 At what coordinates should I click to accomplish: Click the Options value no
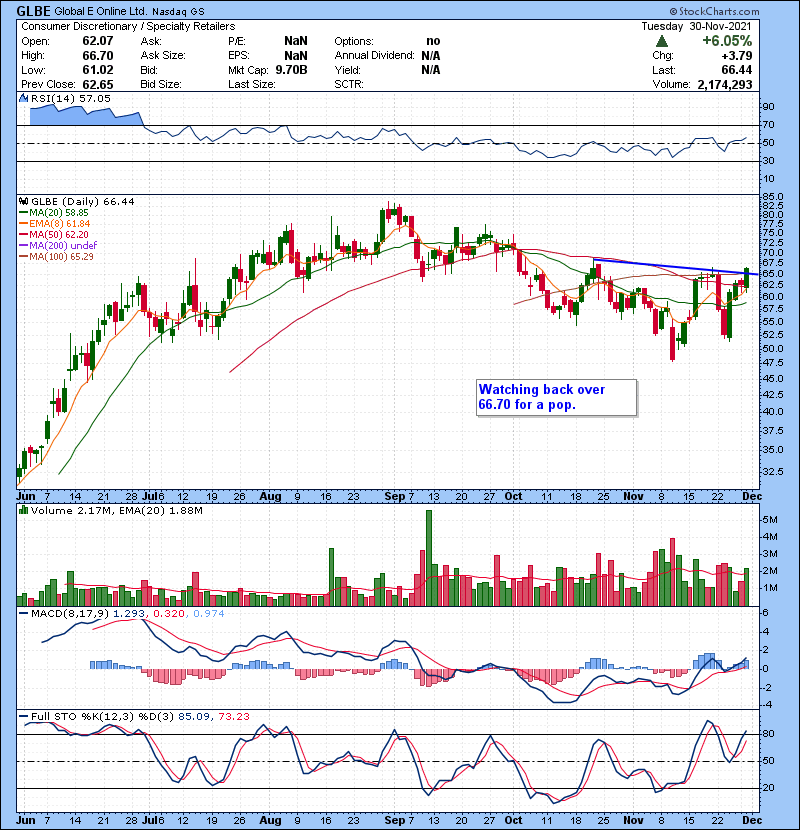click(433, 41)
